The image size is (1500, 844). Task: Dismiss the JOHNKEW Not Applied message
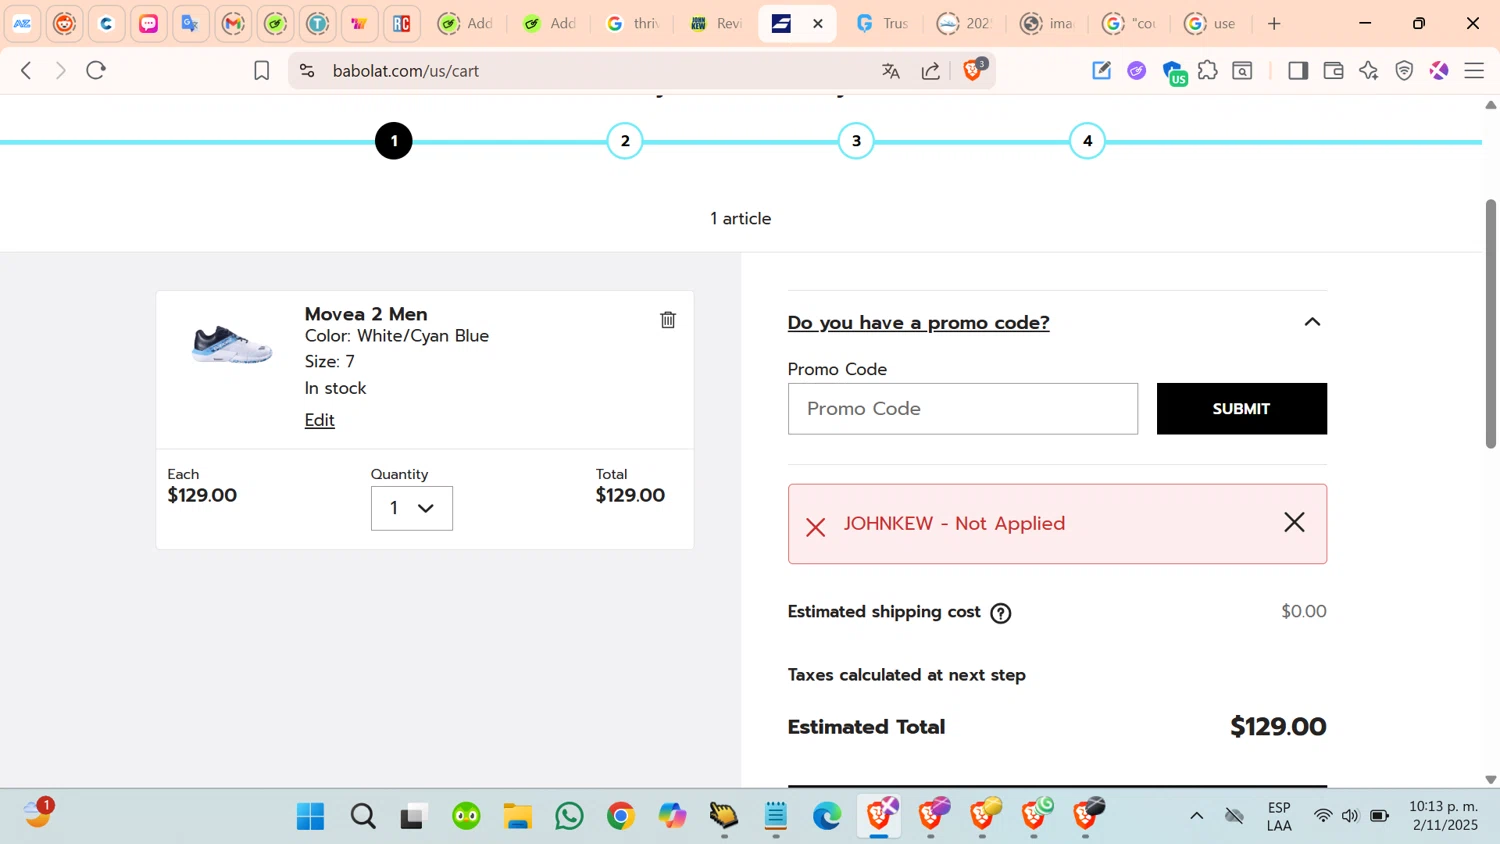[x=1294, y=522]
